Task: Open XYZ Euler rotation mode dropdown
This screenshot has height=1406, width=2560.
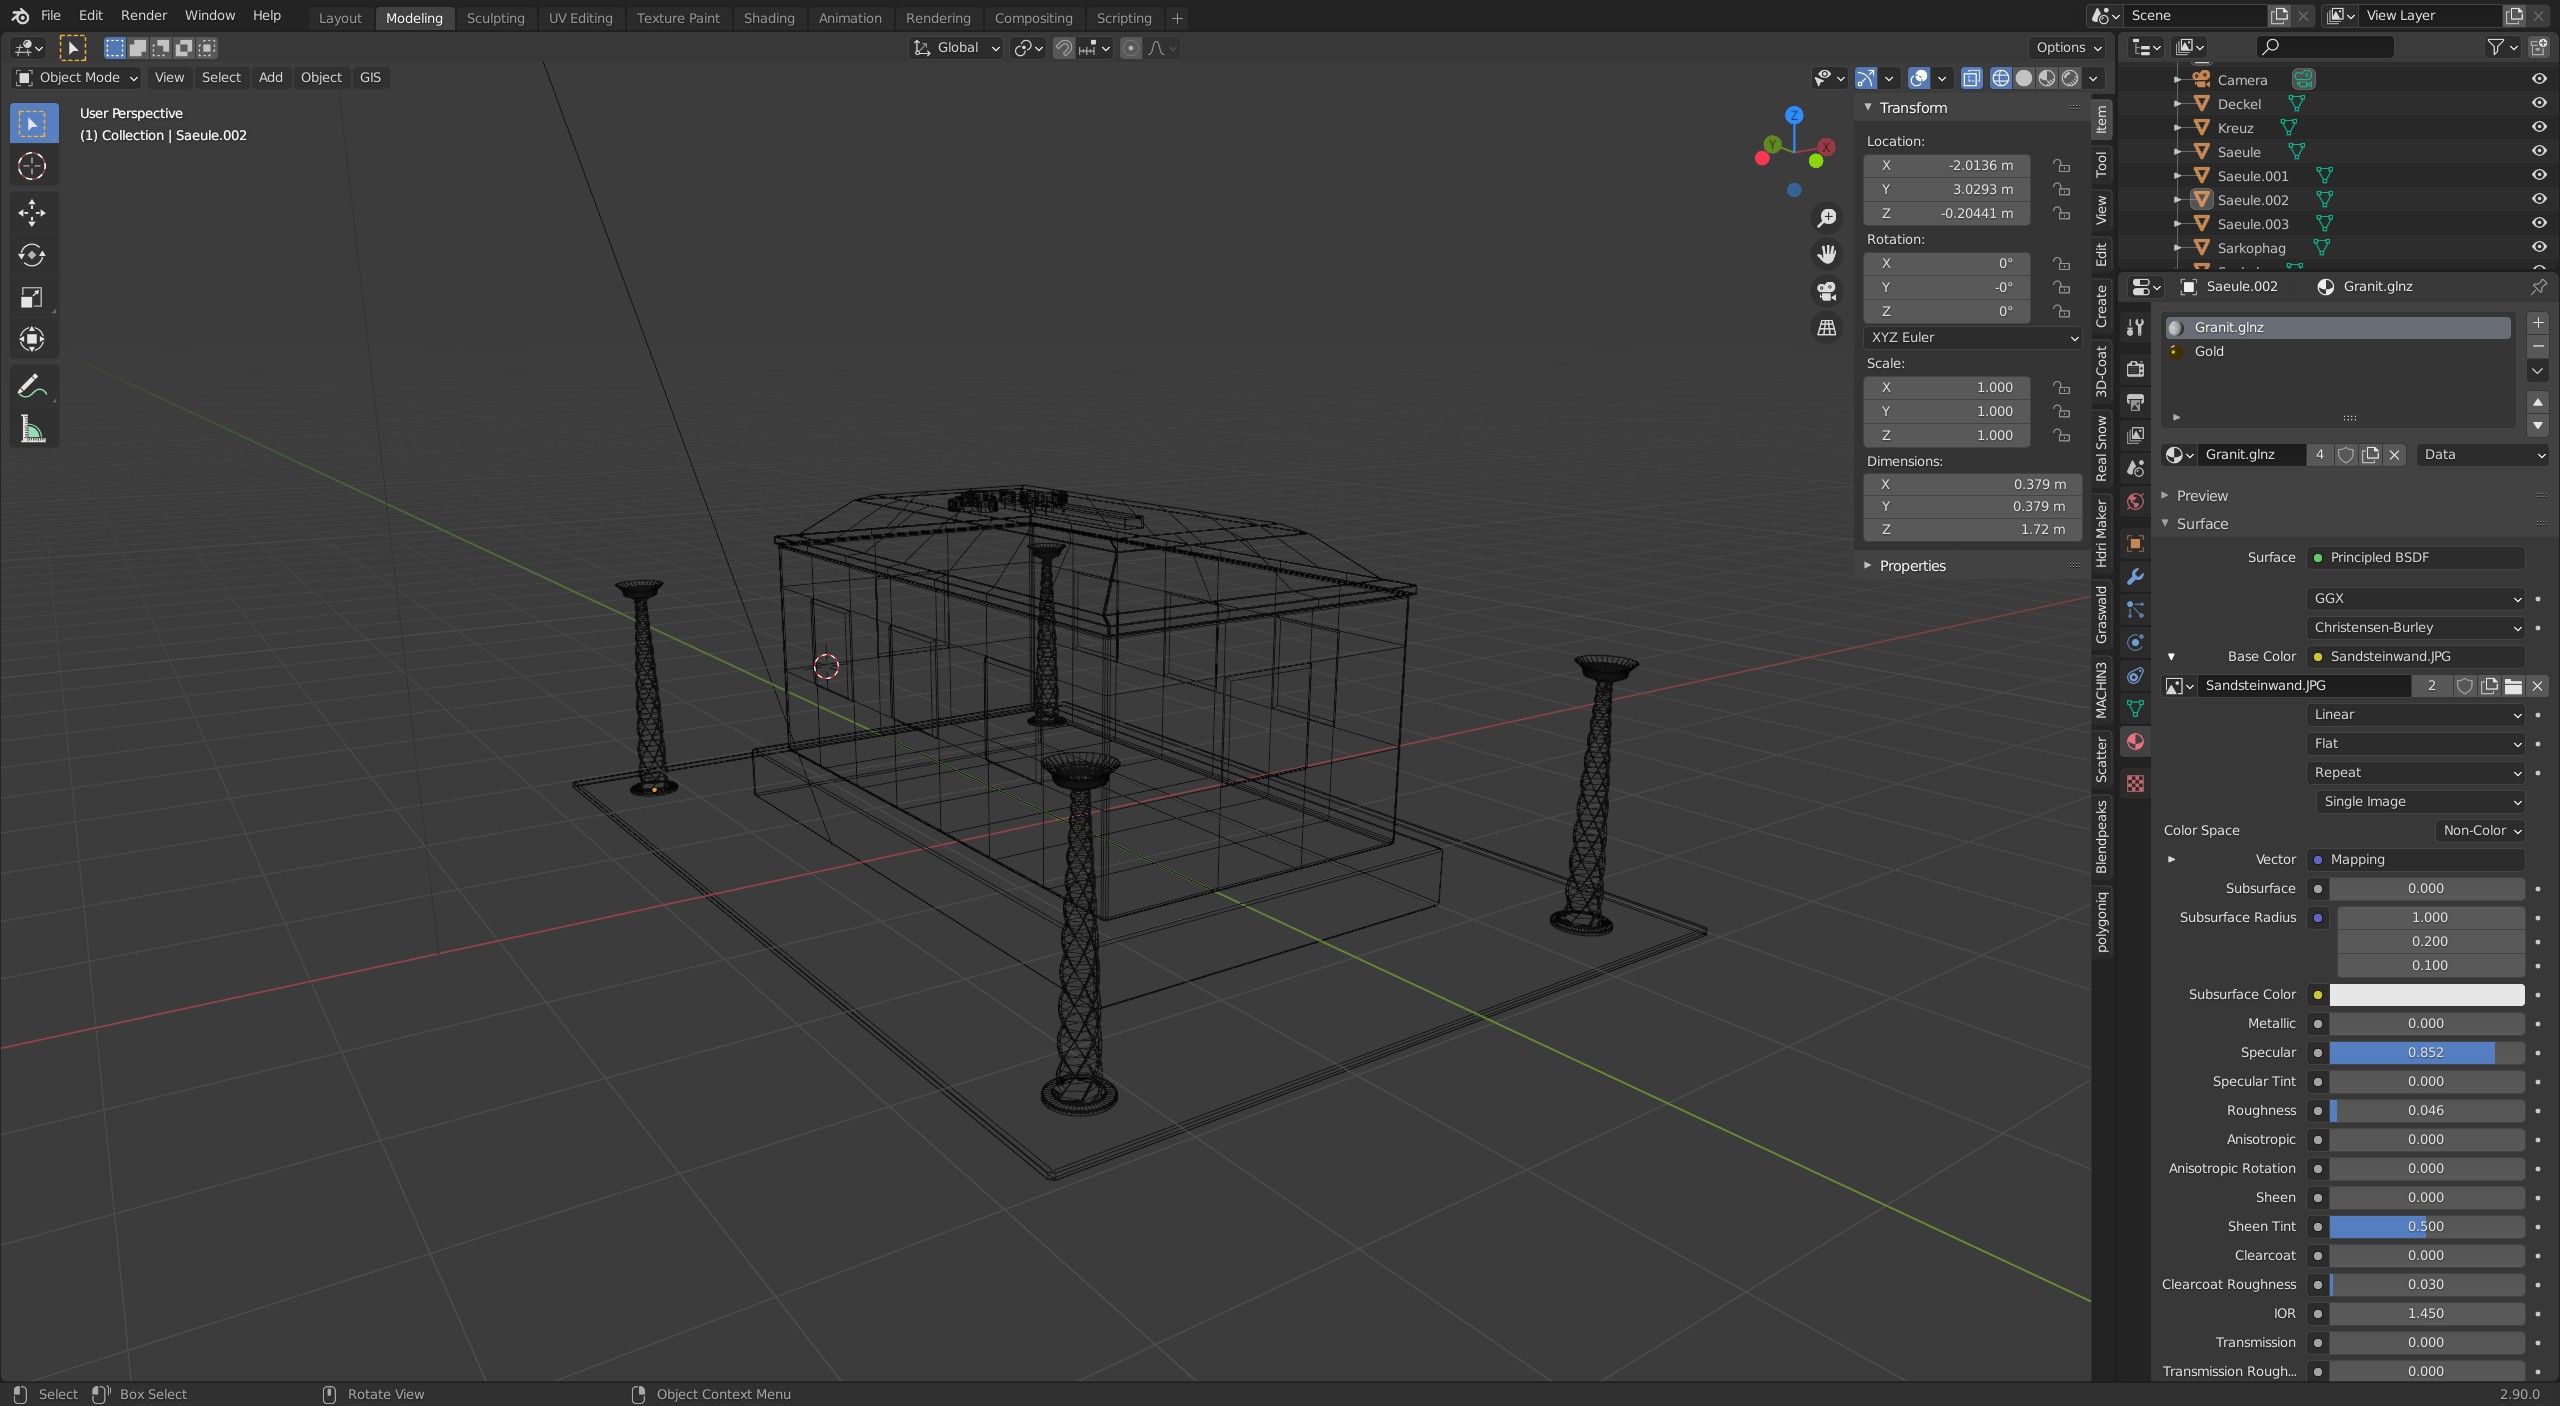Action: (1972, 338)
